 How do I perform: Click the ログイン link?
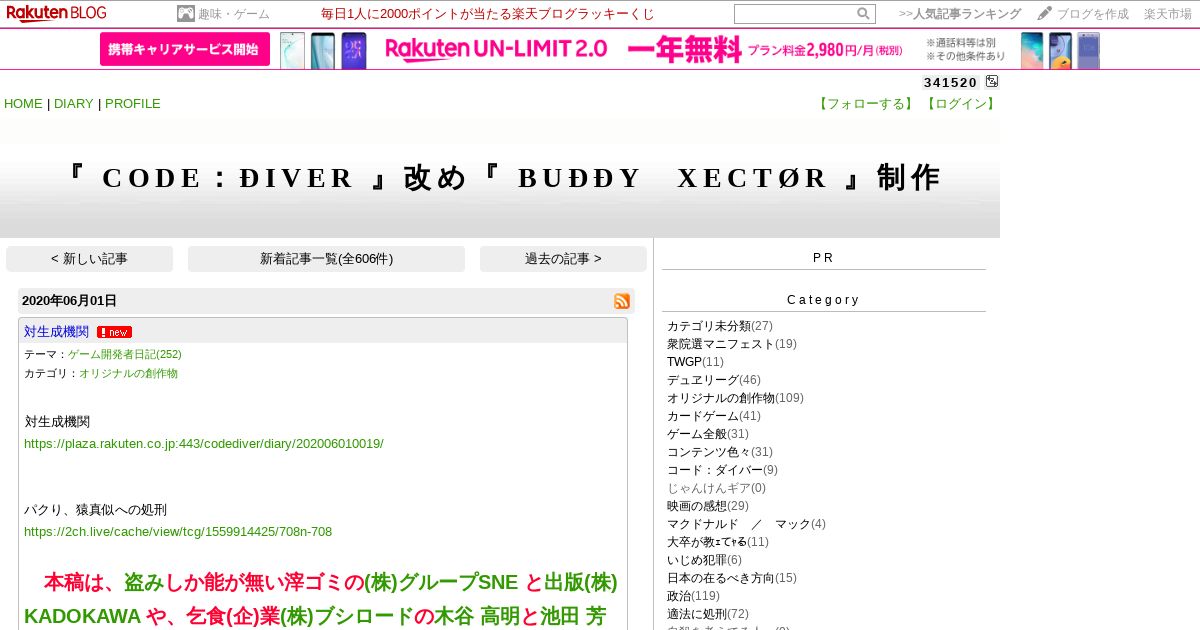[x=960, y=104]
